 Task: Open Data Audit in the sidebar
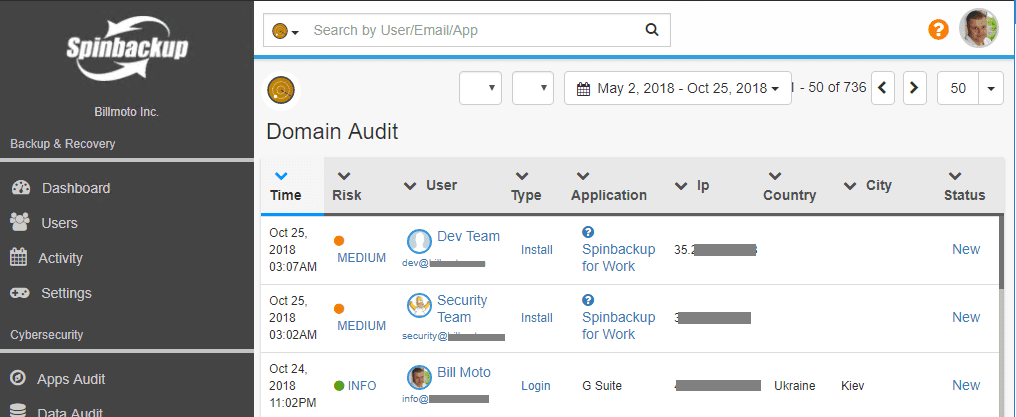[70, 410]
